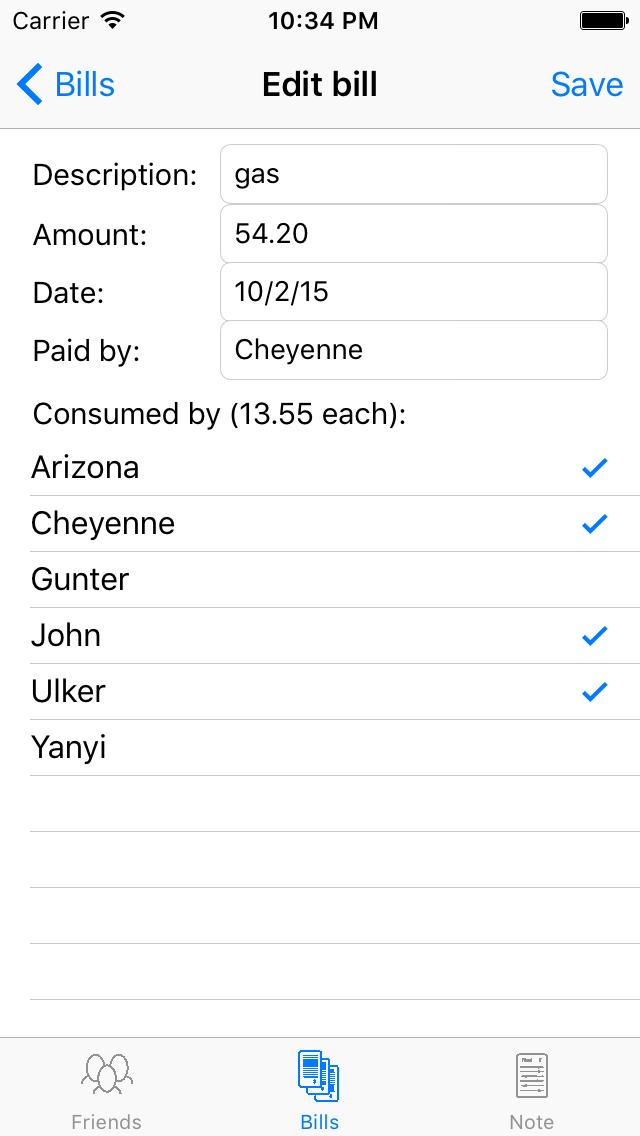The width and height of the screenshot is (640, 1136).
Task: Tap the back chevron arrow
Action: (x=30, y=85)
